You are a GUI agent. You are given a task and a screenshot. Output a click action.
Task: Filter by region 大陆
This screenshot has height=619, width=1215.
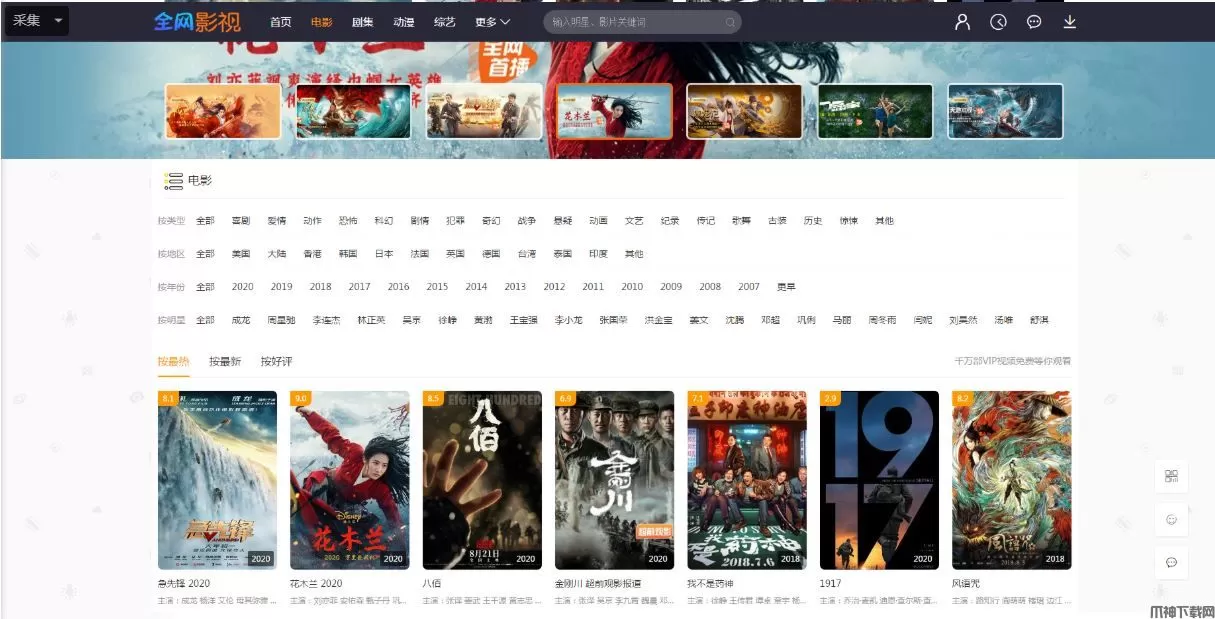(x=277, y=254)
